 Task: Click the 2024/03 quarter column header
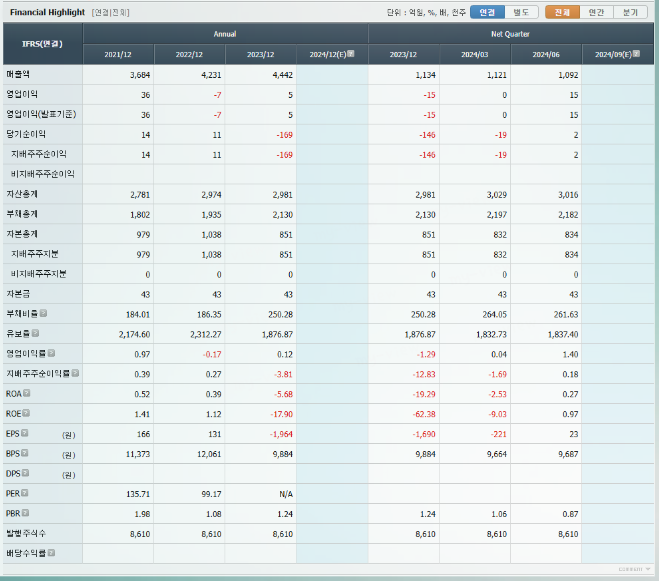click(475, 54)
